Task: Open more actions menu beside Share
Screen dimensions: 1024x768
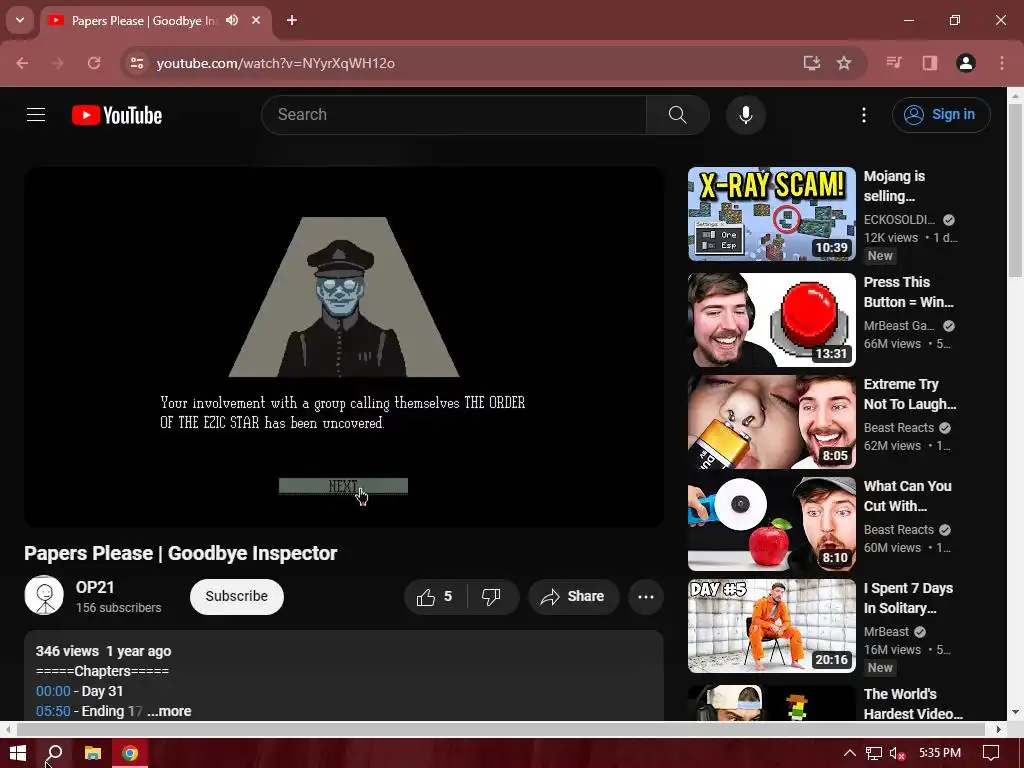Action: click(x=646, y=596)
